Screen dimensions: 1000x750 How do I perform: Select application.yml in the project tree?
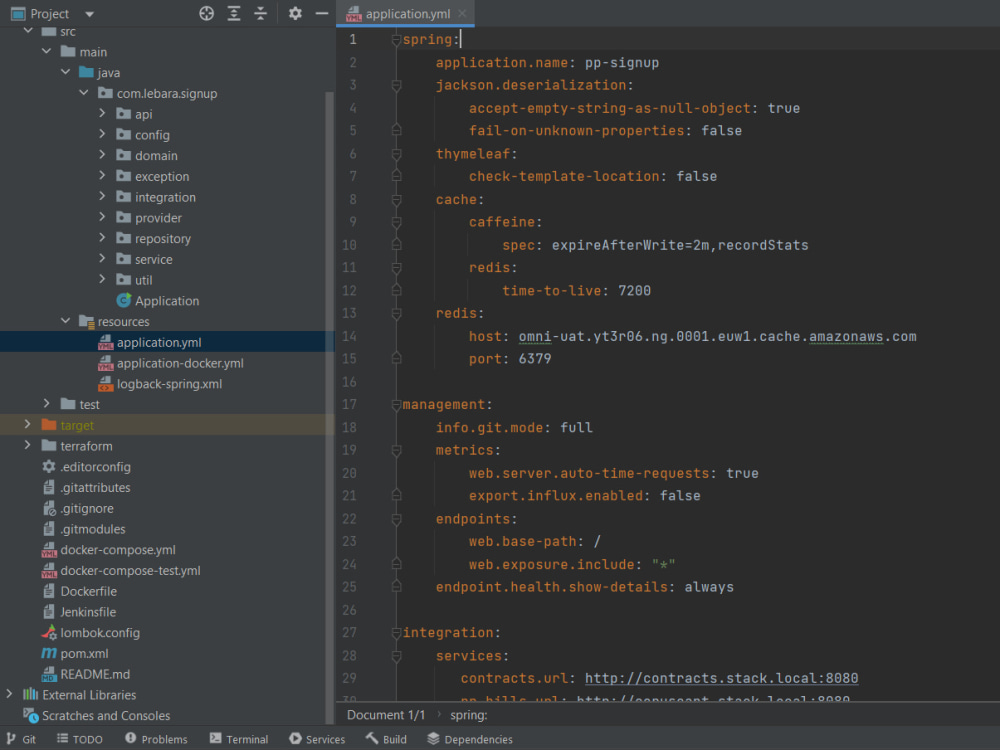[149, 342]
